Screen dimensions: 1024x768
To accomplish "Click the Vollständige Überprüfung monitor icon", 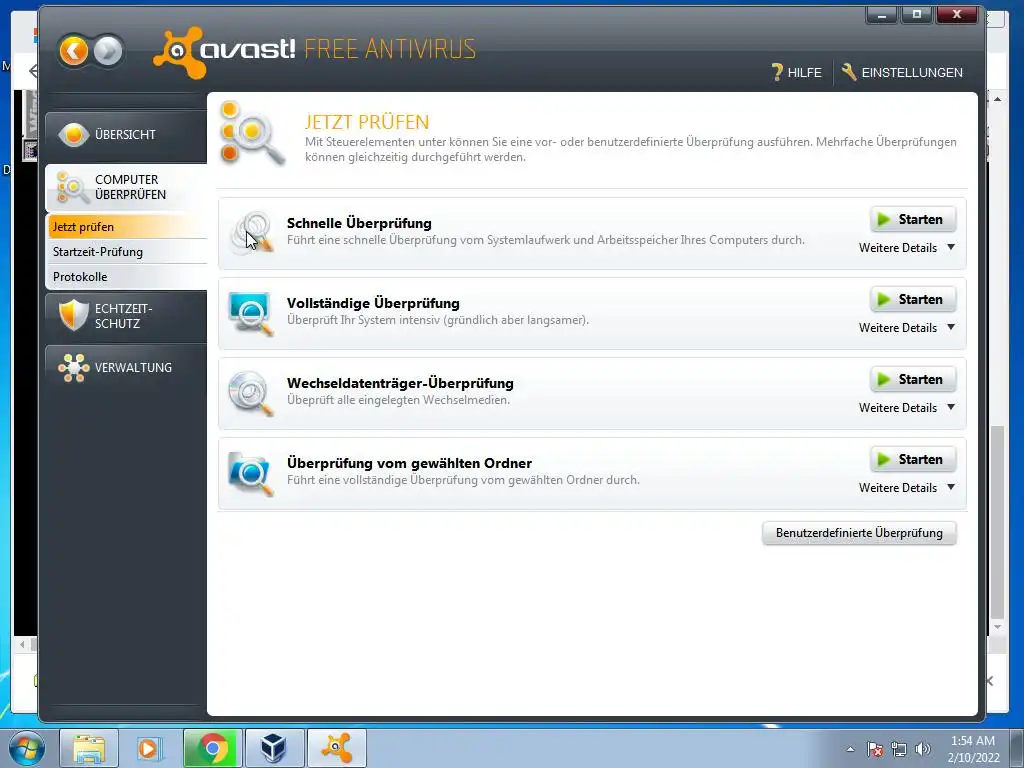I will point(251,313).
